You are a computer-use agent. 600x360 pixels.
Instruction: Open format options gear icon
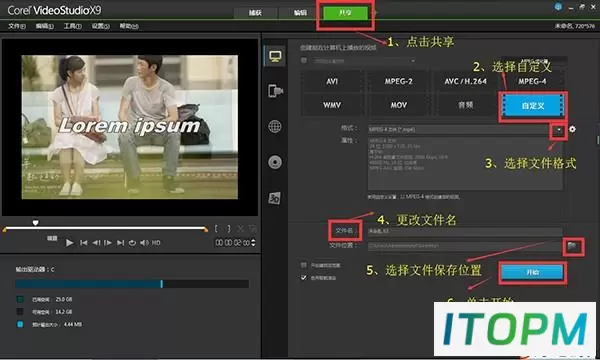[572, 129]
